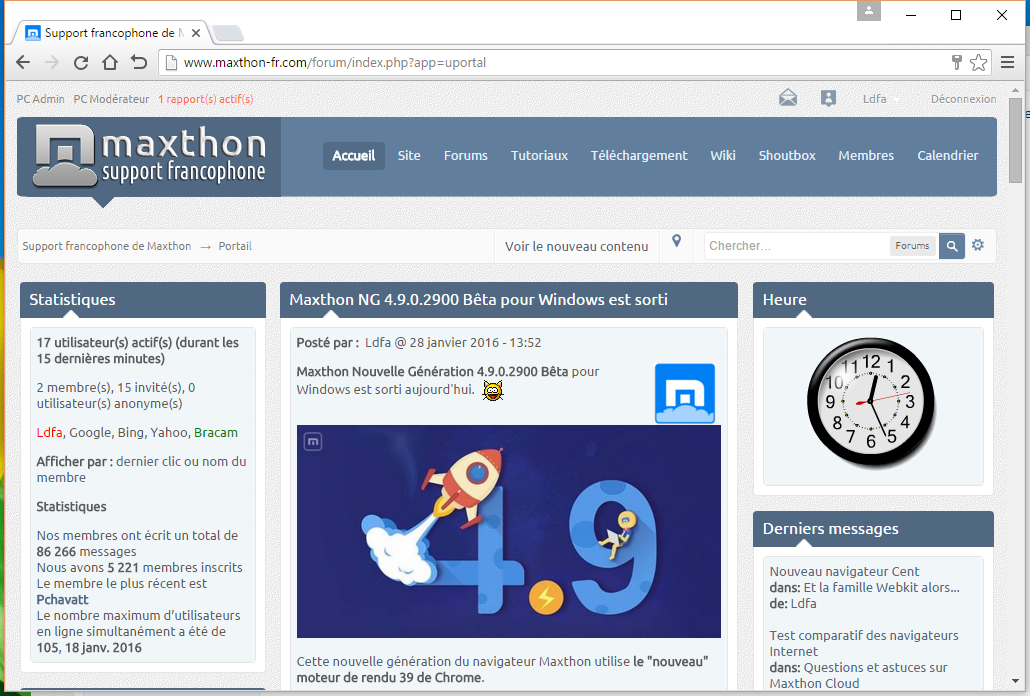
Task: Open the Maxthon 4.9 rocket banner image
Action: point(508,531)
